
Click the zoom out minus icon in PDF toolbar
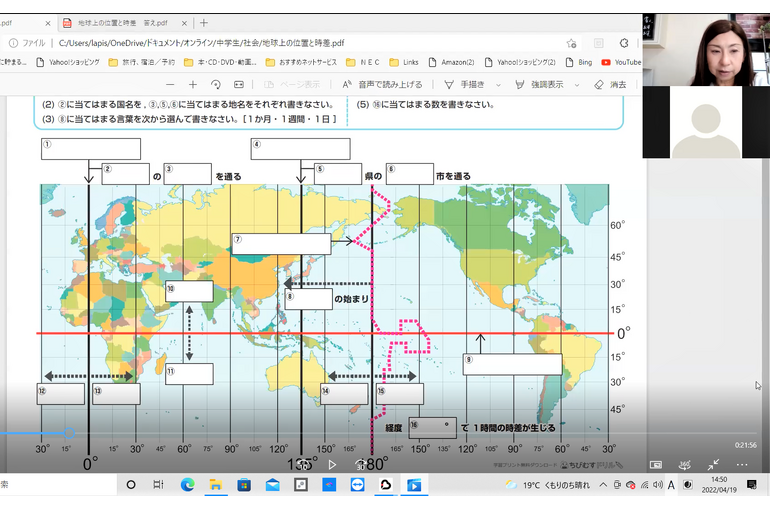point(170,85)
